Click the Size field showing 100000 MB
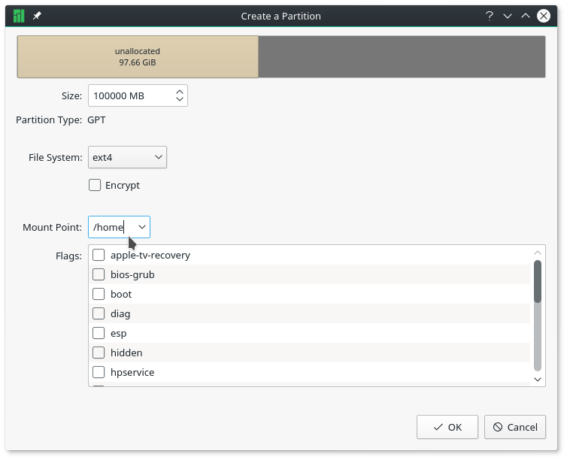The height and width of the screenshot is (460, 567). 138,96
